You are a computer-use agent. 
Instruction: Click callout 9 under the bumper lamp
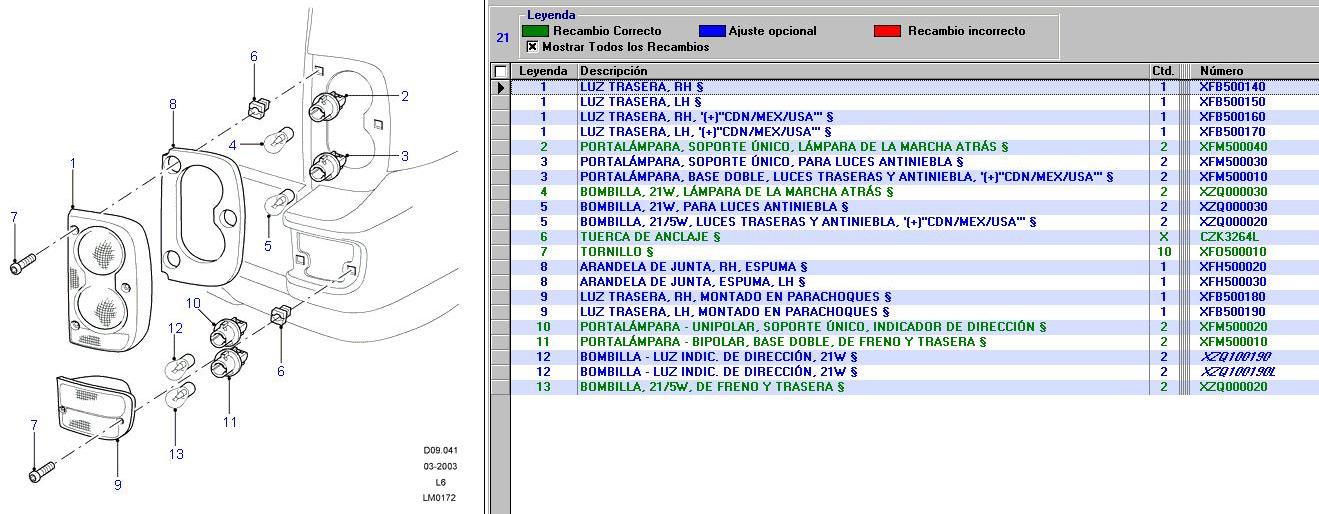pyautogui.click(x=117, y=485)
